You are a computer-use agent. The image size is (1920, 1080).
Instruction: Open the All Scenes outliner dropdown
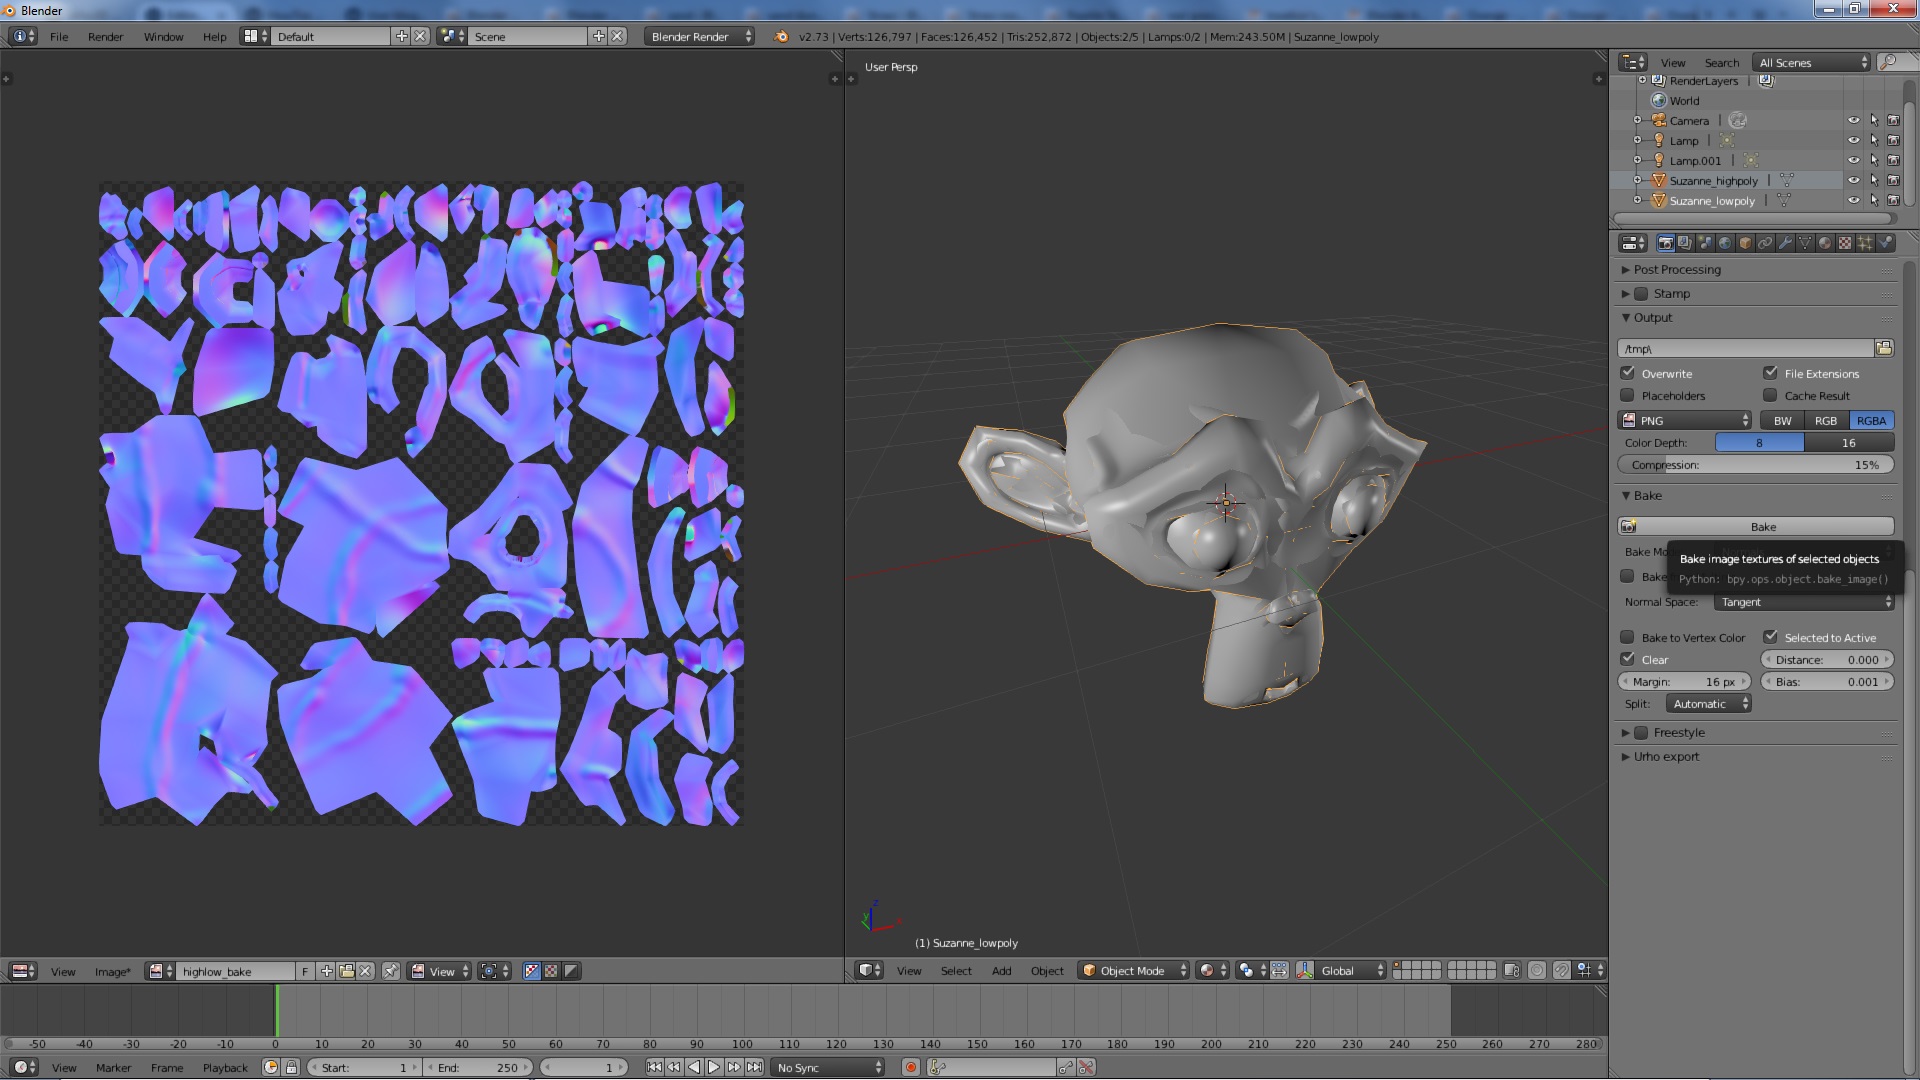coord(1812,62)
